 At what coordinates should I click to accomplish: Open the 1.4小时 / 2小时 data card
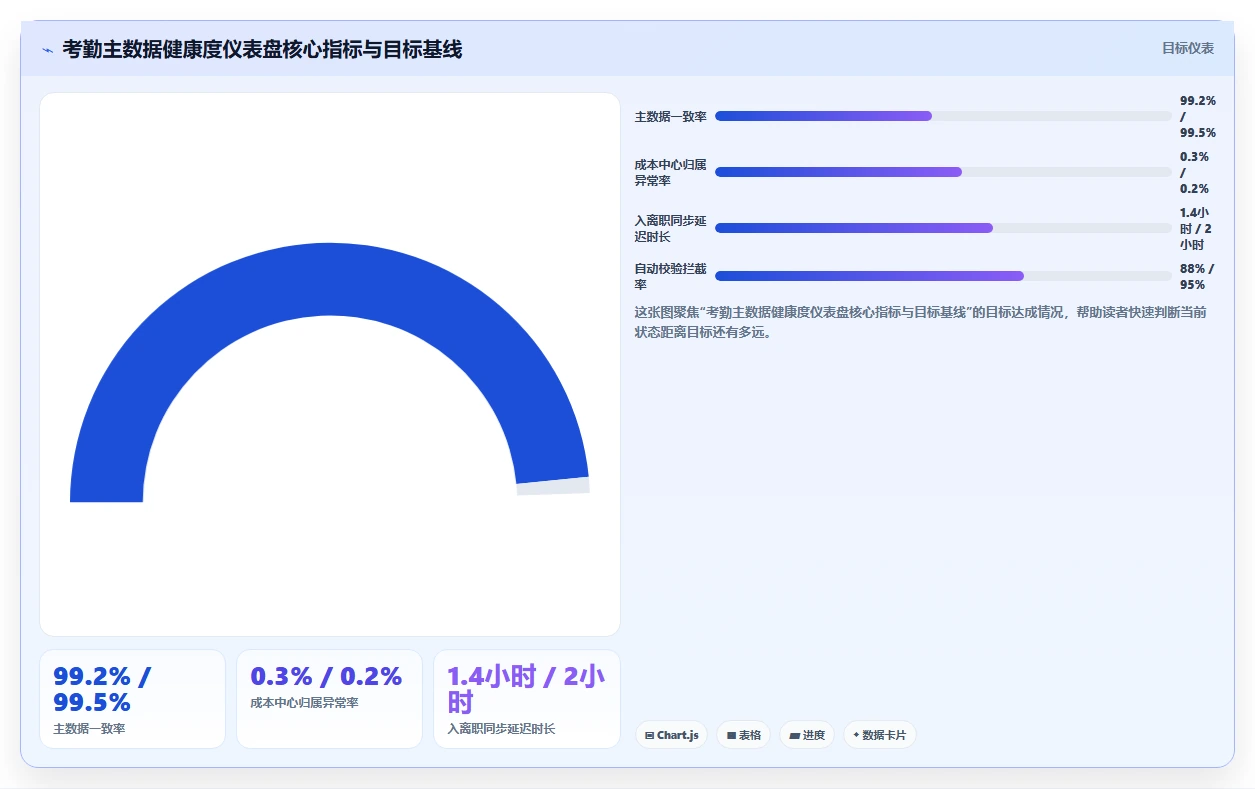tap(526, 699)
